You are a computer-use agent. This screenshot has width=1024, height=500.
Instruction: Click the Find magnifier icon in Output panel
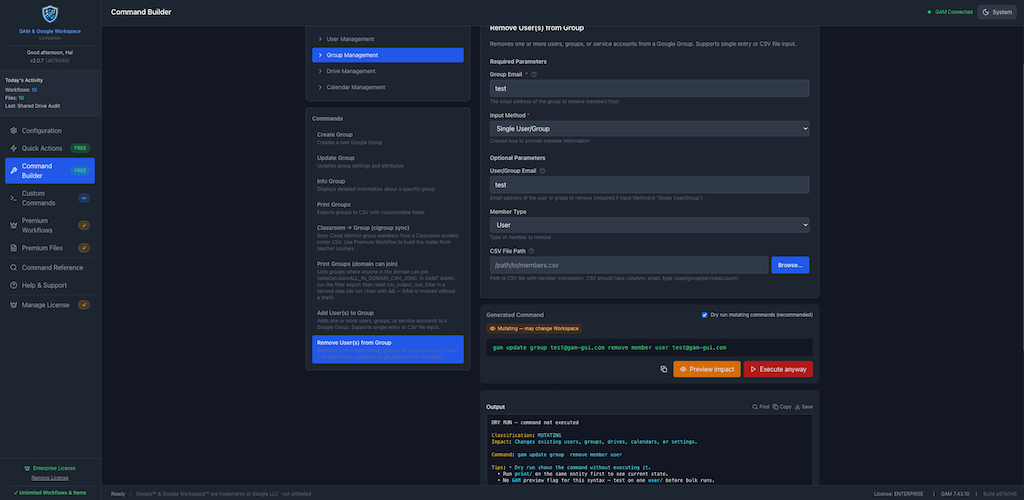click(755, 407)
